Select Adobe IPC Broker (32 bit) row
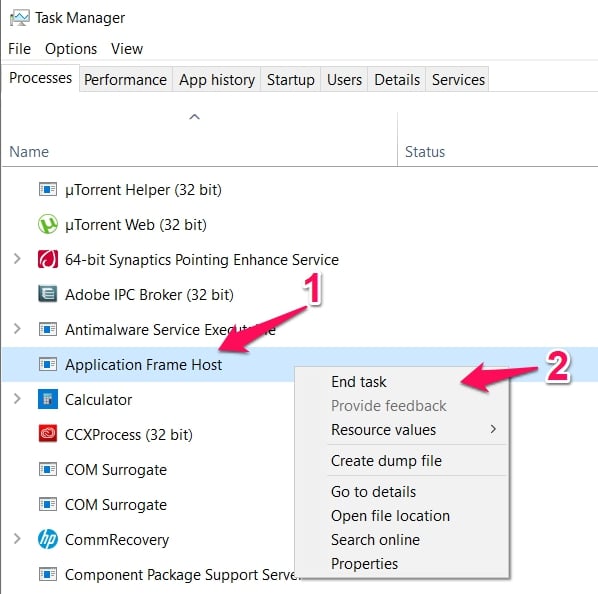 coord(299,295)
